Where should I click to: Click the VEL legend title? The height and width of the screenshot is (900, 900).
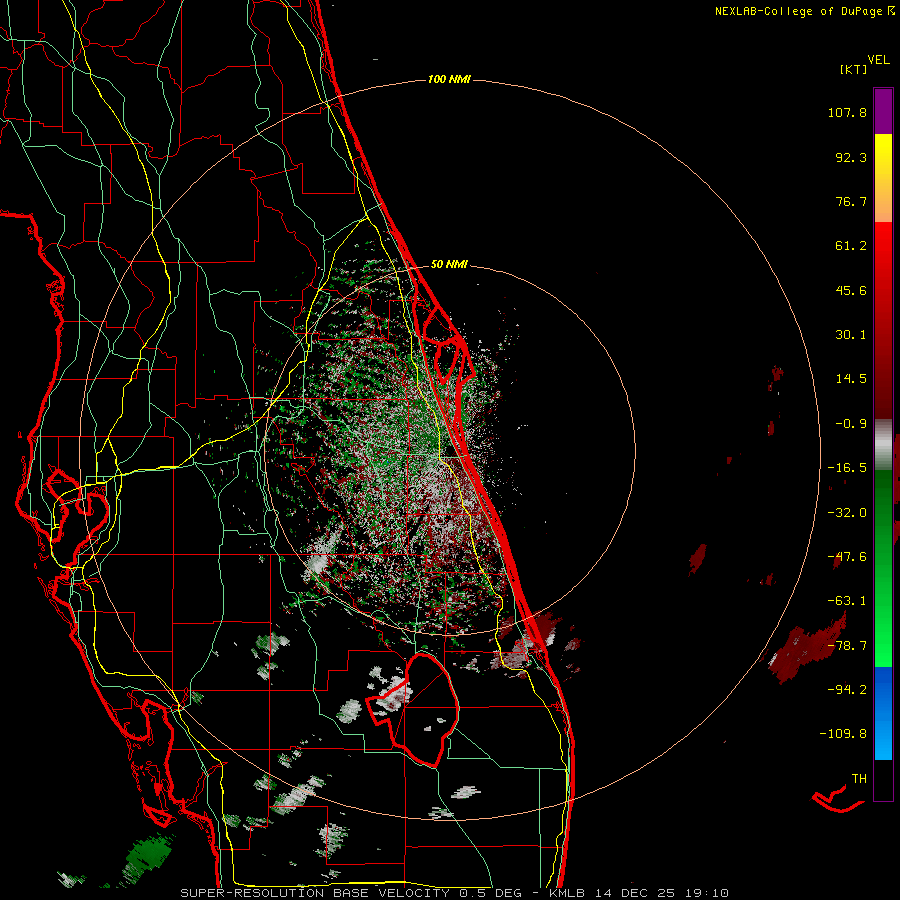878,60
